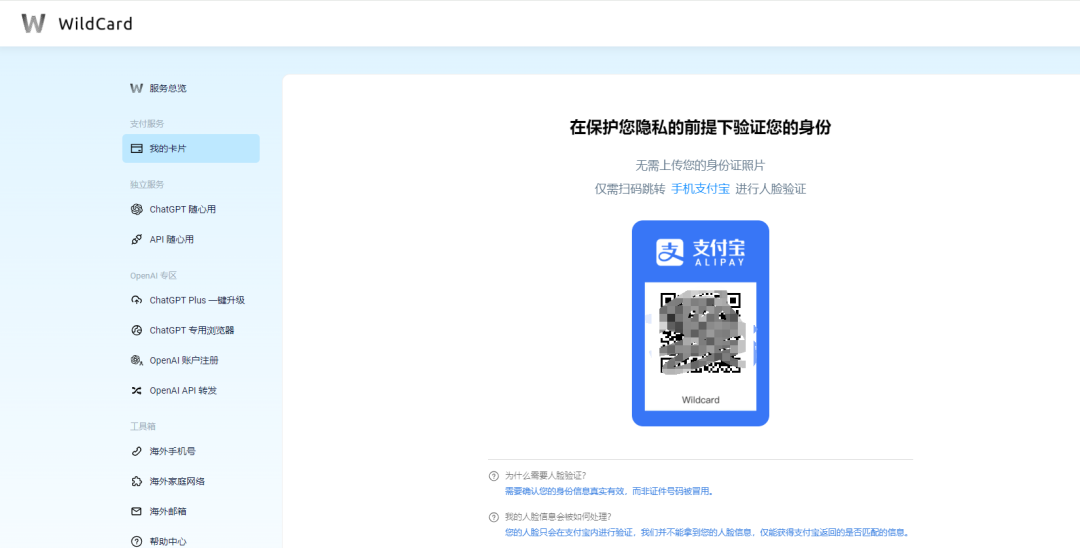Image resolution: width=1080 pixels, height=548 pixels.
Task: Click the question icon for 帮助中心
Action: [x=136, y=542]
